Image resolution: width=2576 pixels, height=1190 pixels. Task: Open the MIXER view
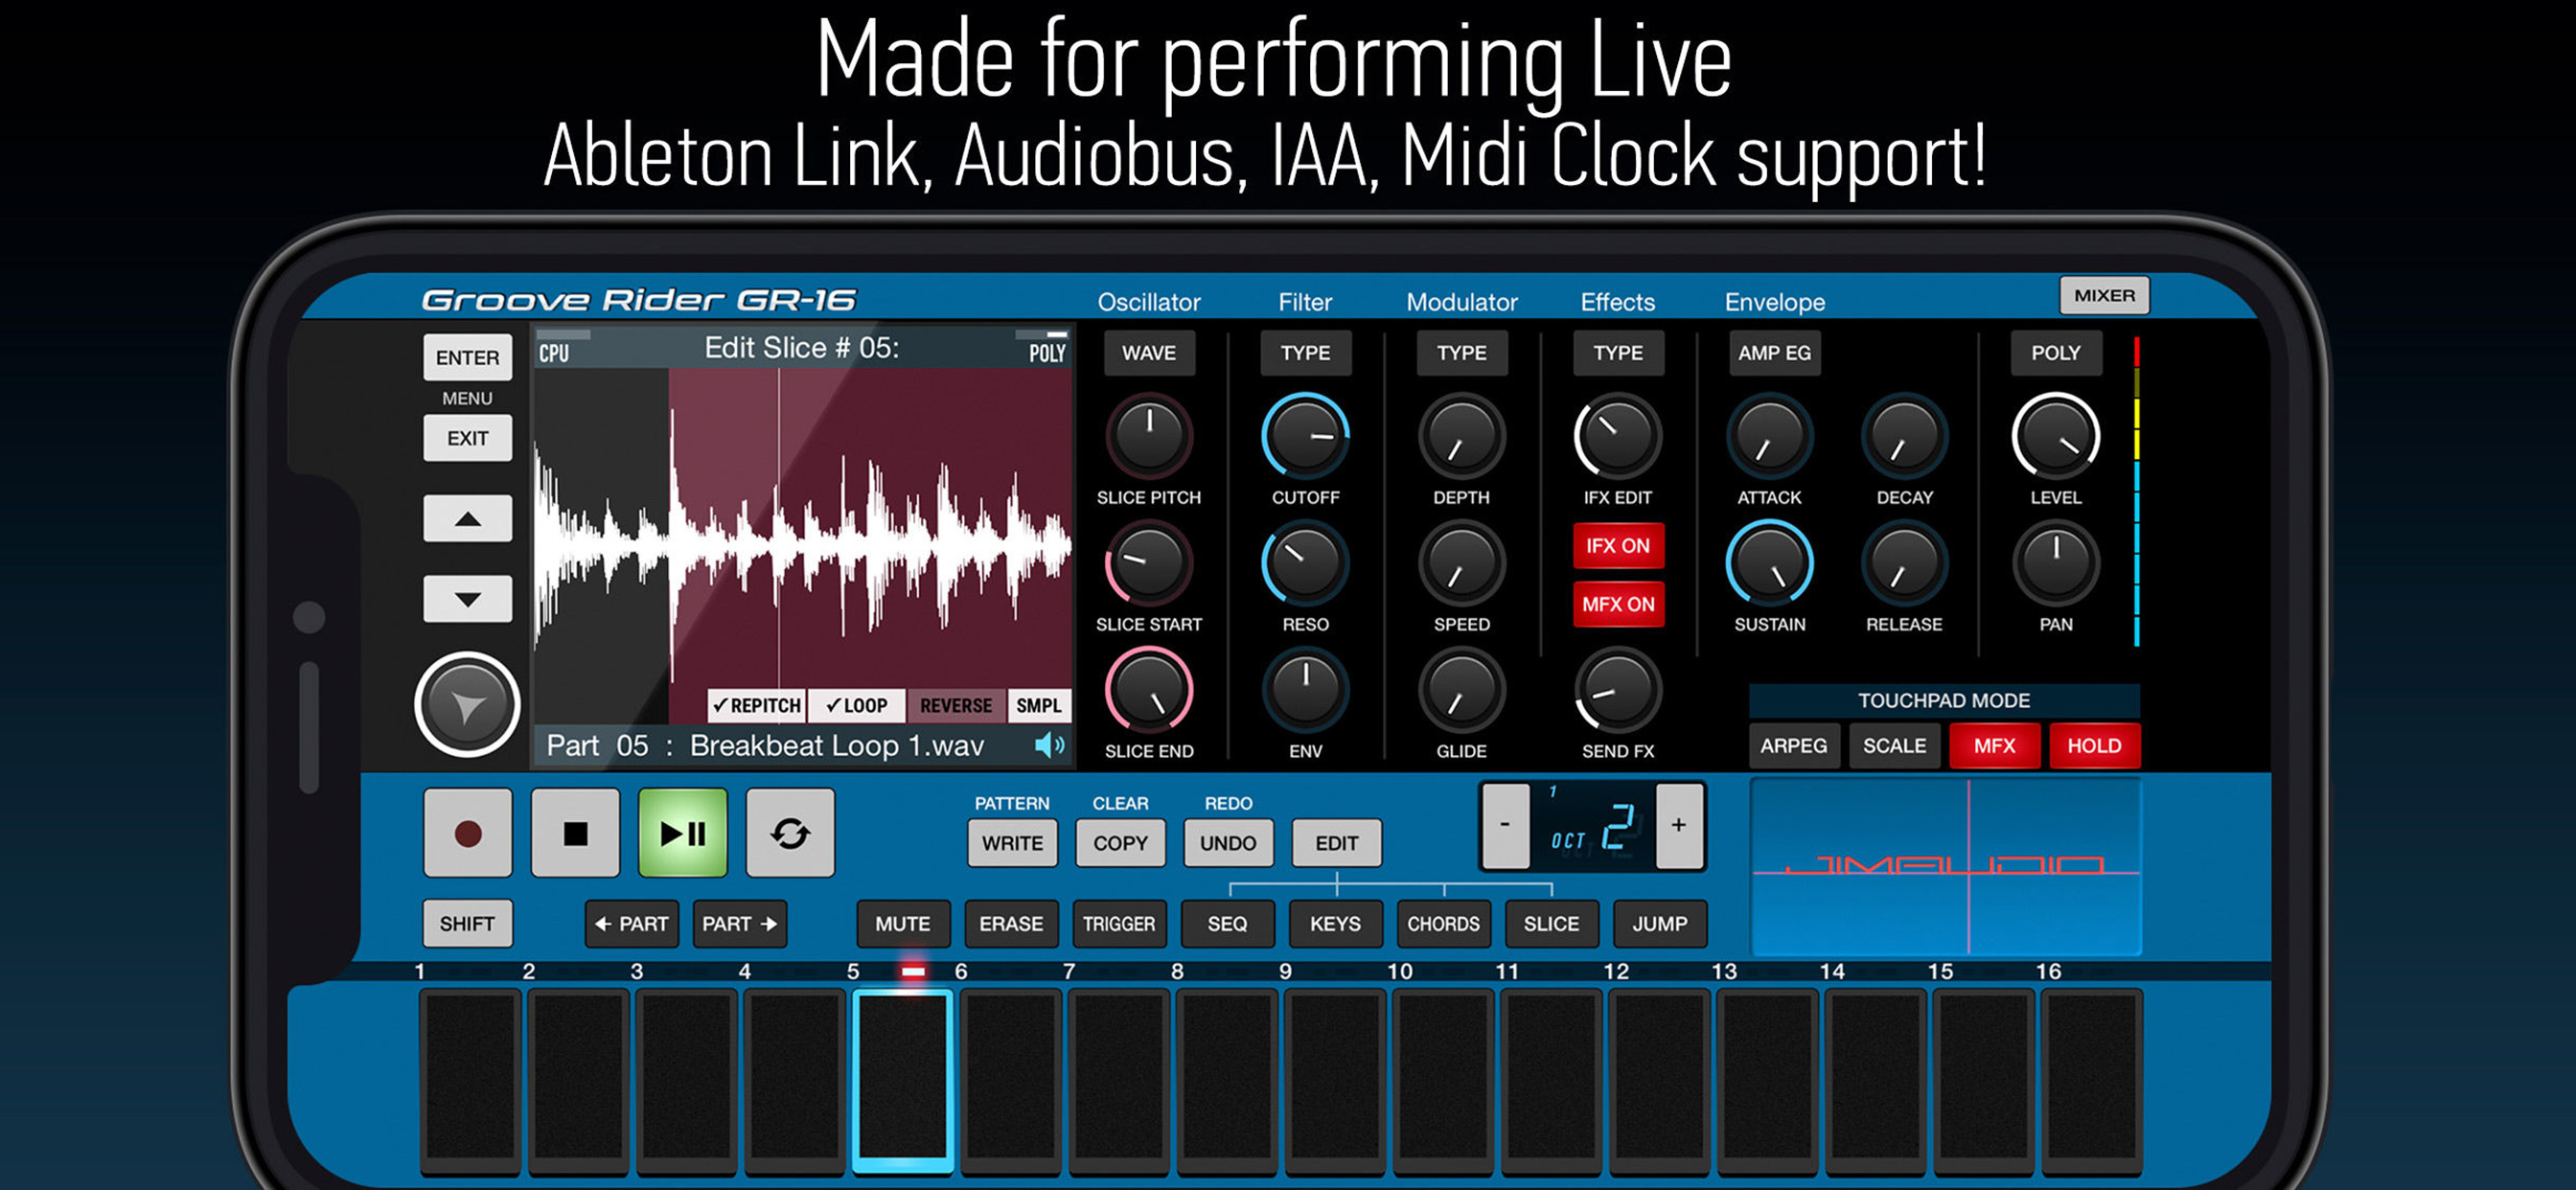[x=2104, y=295]
